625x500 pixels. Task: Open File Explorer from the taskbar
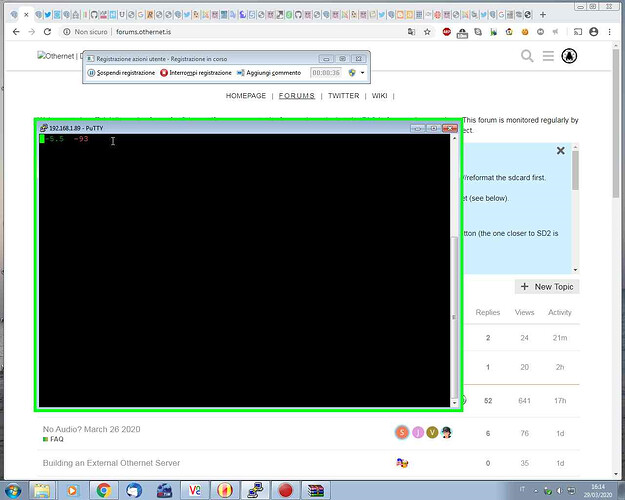pyautogui.click(x=42, y=490)
